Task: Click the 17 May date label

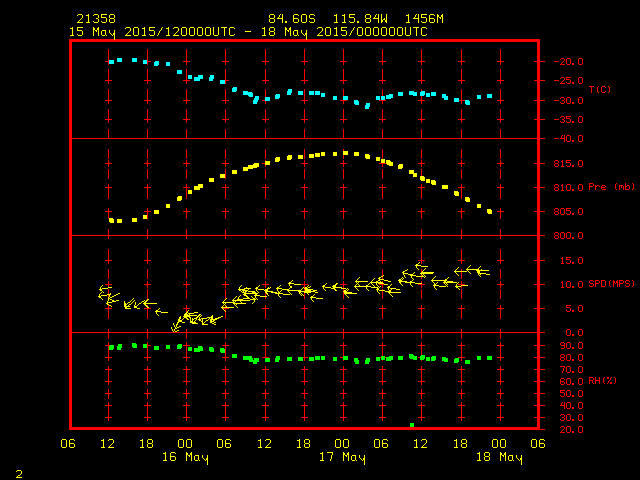Action: pos(342,458)
